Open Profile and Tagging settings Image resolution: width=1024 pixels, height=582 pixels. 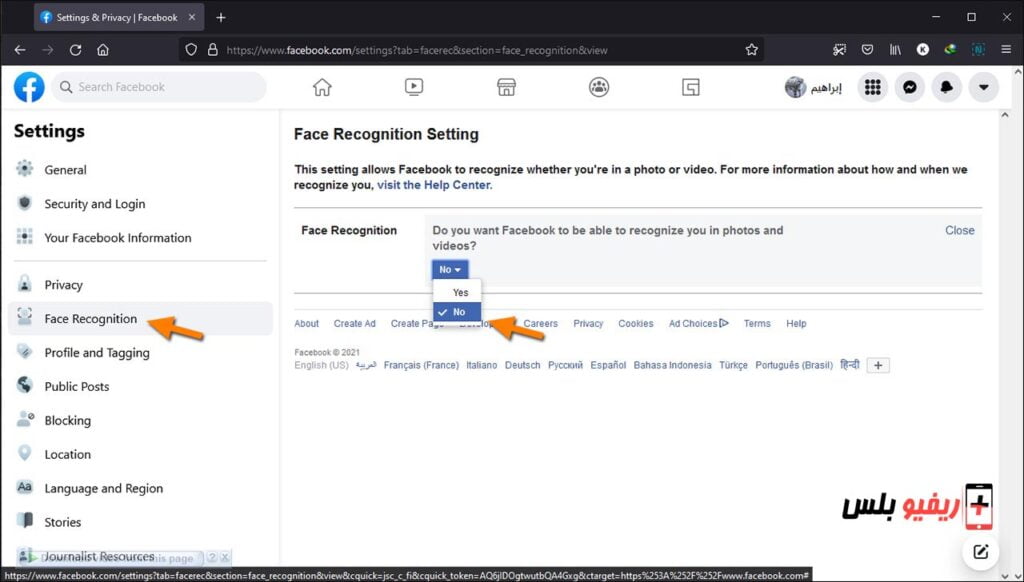tap(96, 353)
